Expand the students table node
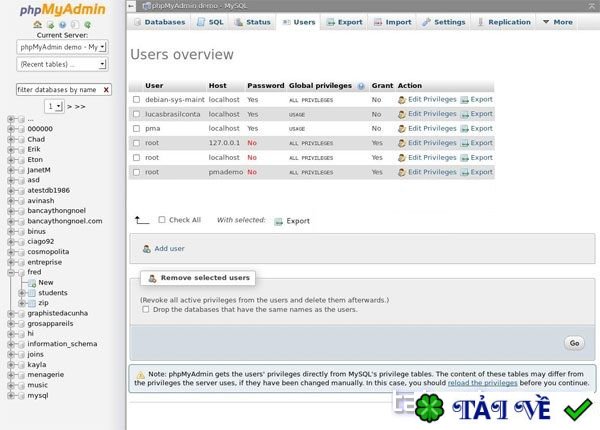This screenshot has height=430, width=600. pyautogui.click(x=22, y=293)
